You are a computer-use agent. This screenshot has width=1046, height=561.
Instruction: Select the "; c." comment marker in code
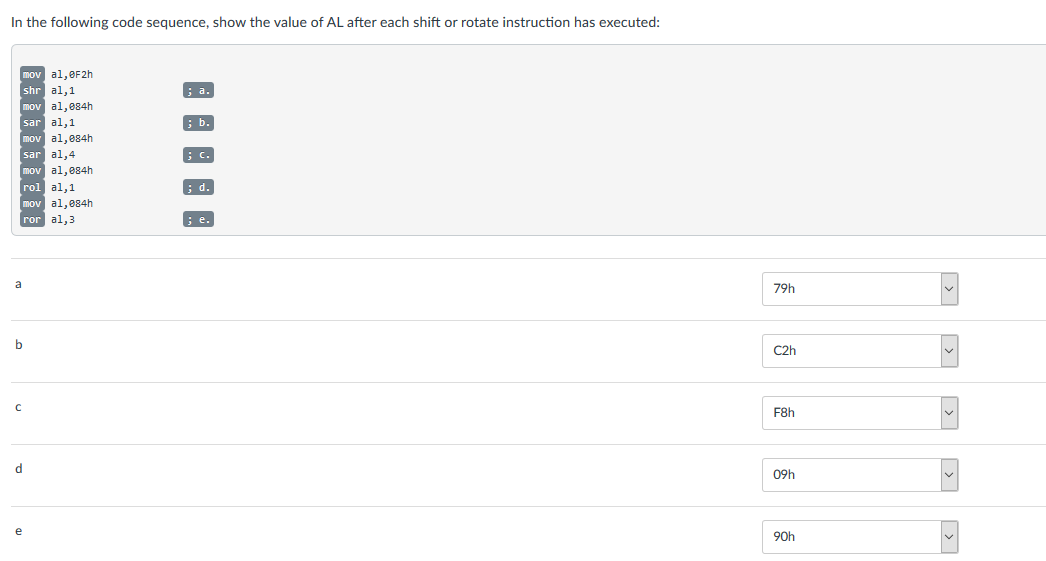point(199,155)
